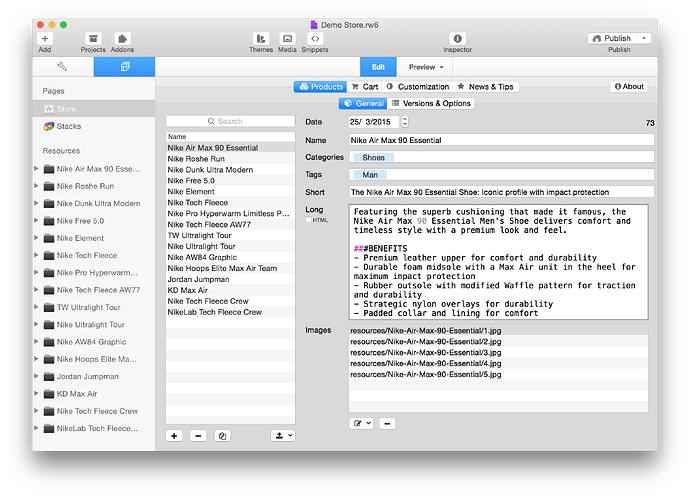Click the product Search field

point(230,121)
